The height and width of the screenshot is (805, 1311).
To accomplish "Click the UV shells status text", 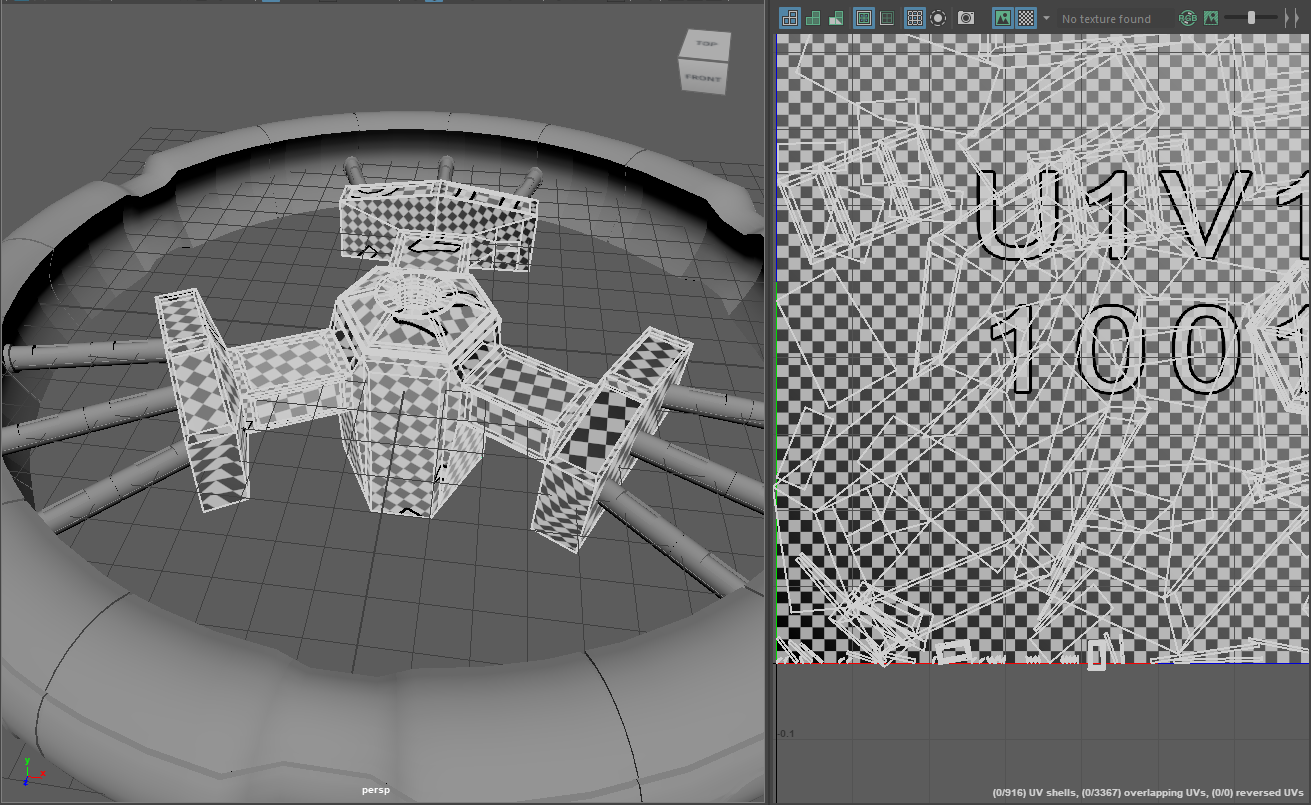I will (x=1034, y=792).
